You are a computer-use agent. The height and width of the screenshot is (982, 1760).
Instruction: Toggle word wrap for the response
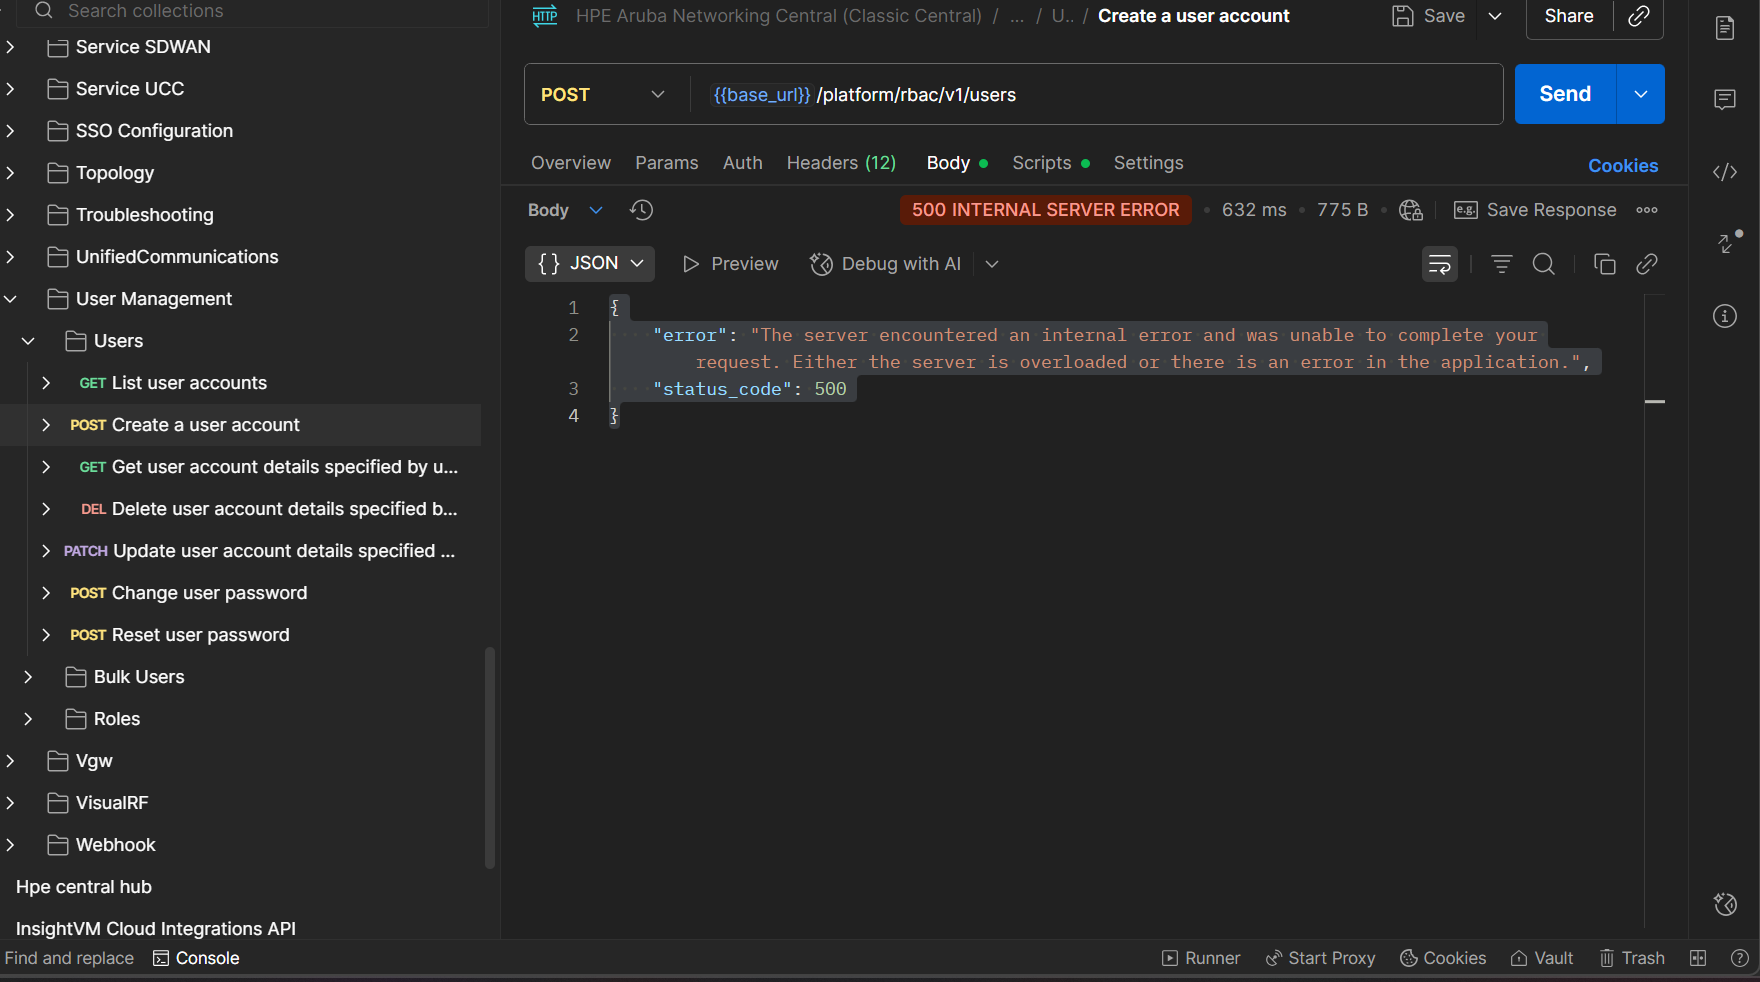click(1439, 264)
